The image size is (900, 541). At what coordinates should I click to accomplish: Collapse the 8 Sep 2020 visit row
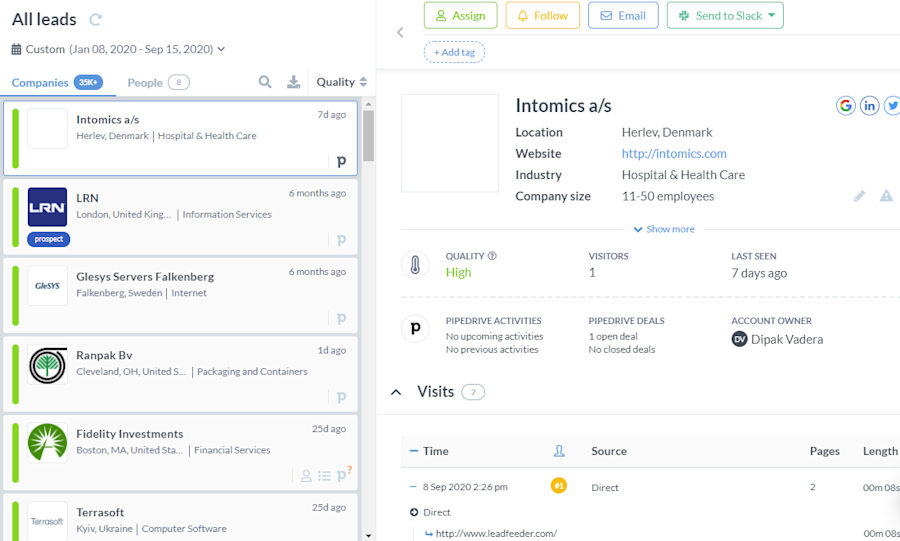[x=413, y=486]
